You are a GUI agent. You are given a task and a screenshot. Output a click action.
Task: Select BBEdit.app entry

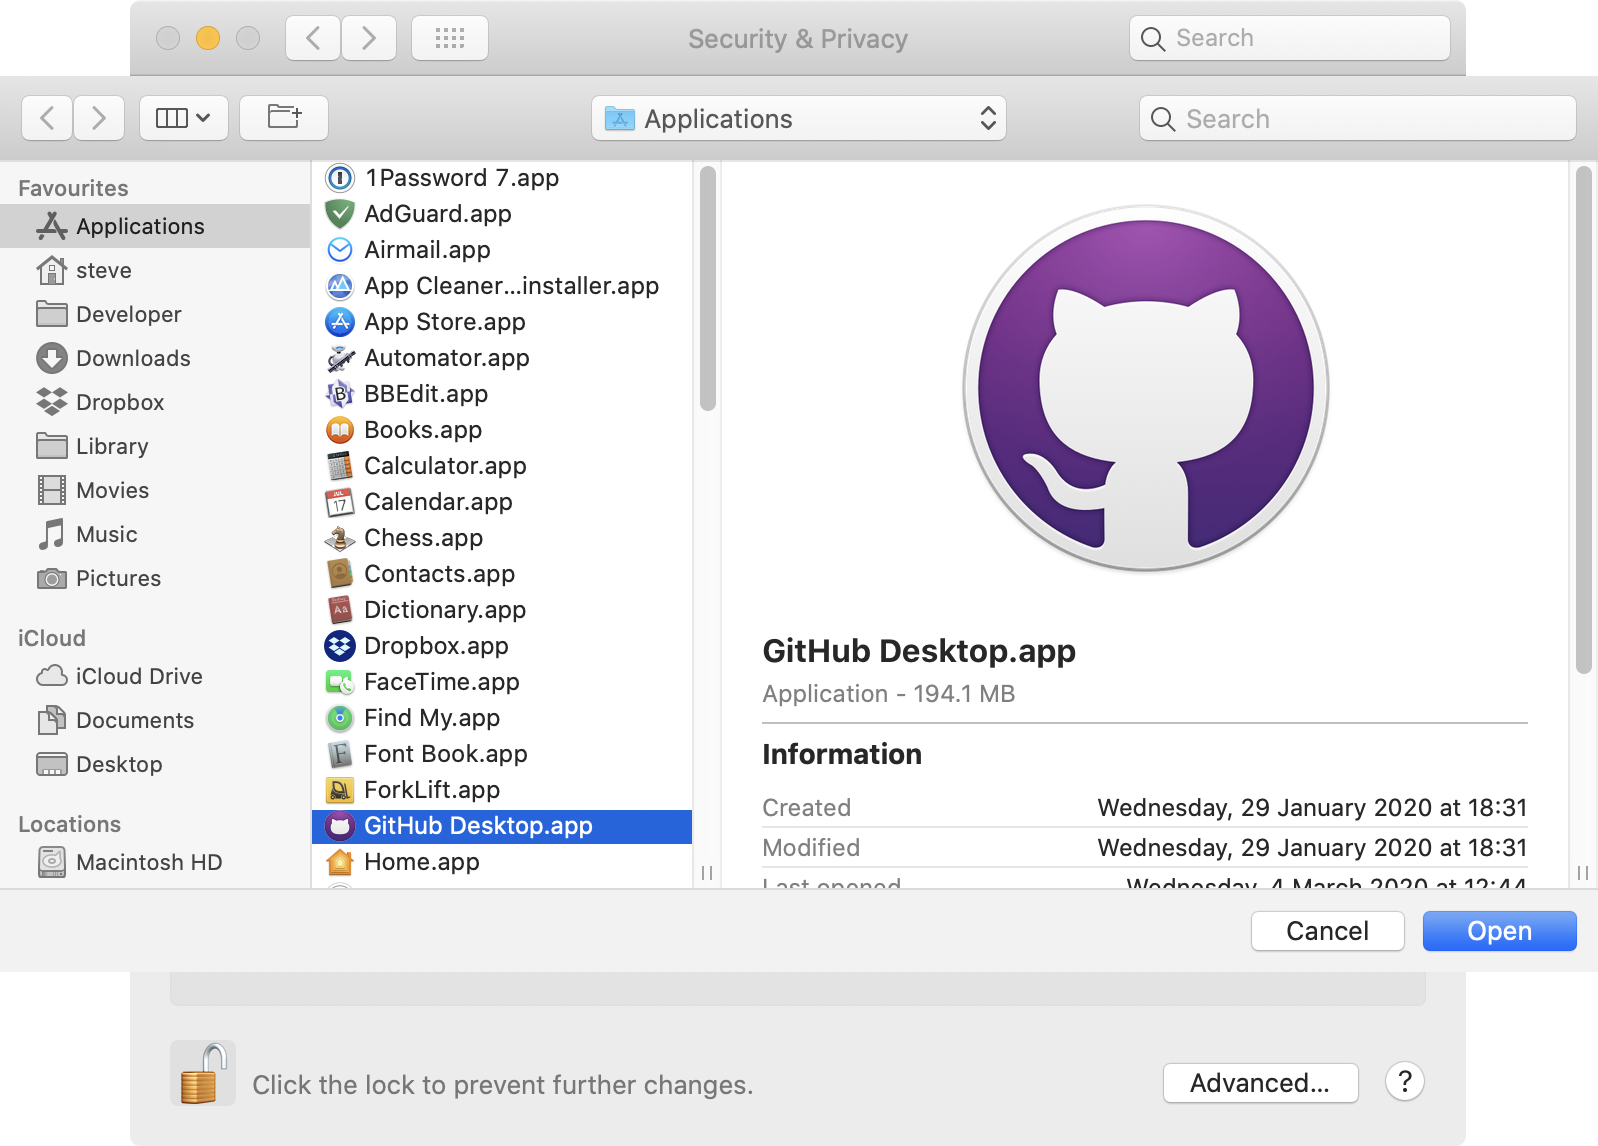502,394
